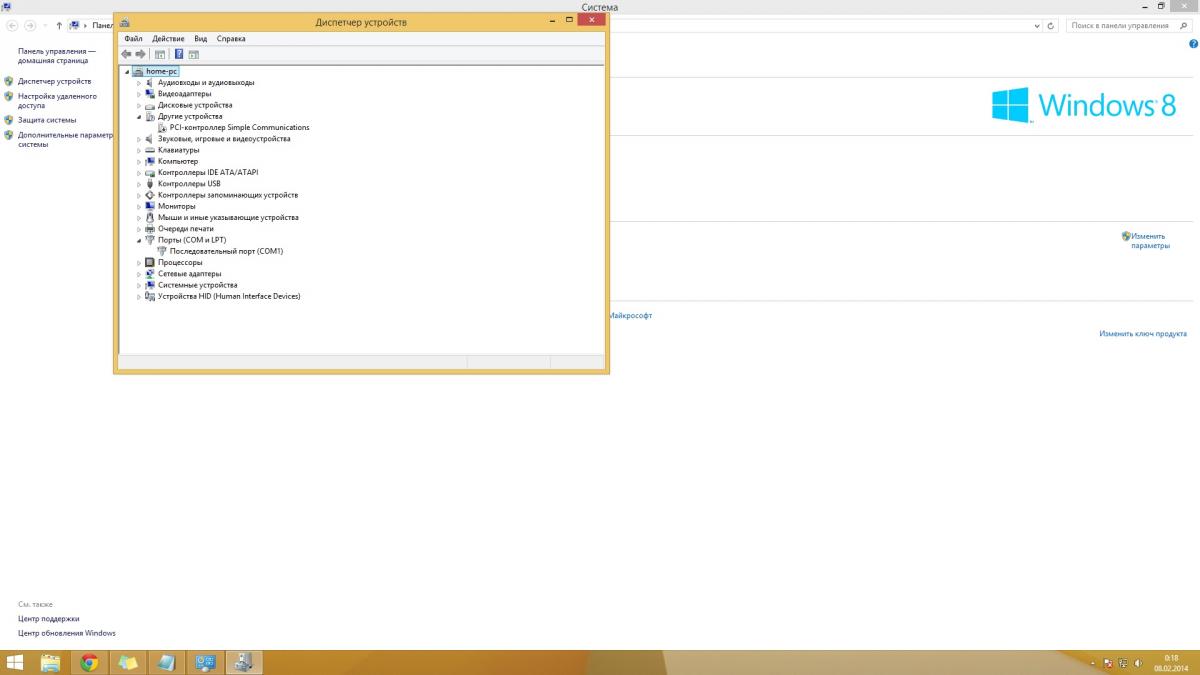Open Sticky Notes from the taskbar
The width and height of the screenshot is (1200, 675).
coord(128,662)
